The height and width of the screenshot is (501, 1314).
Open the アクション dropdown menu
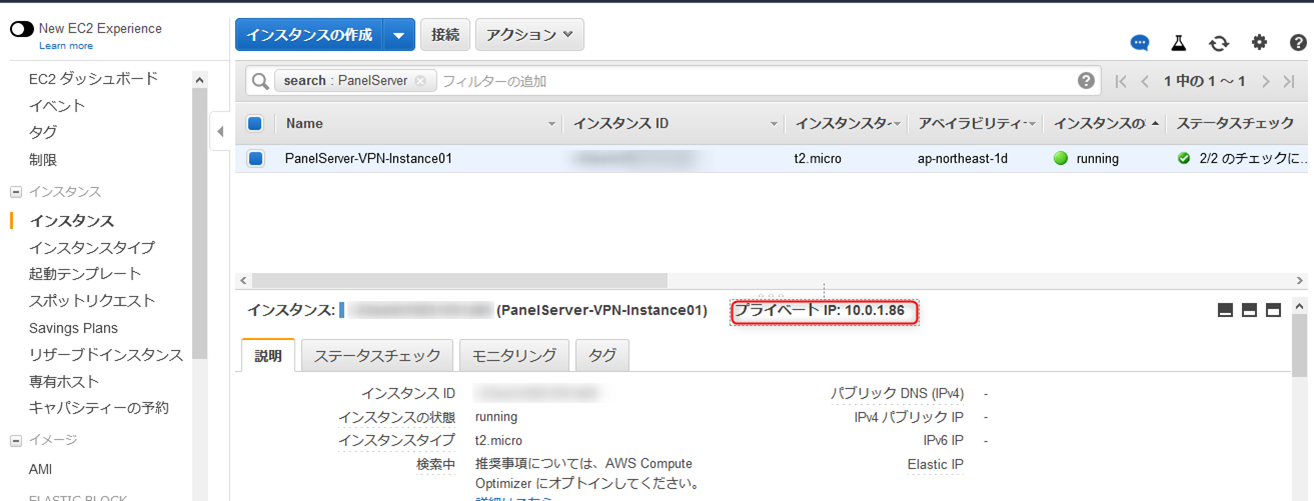click(529, 35)
